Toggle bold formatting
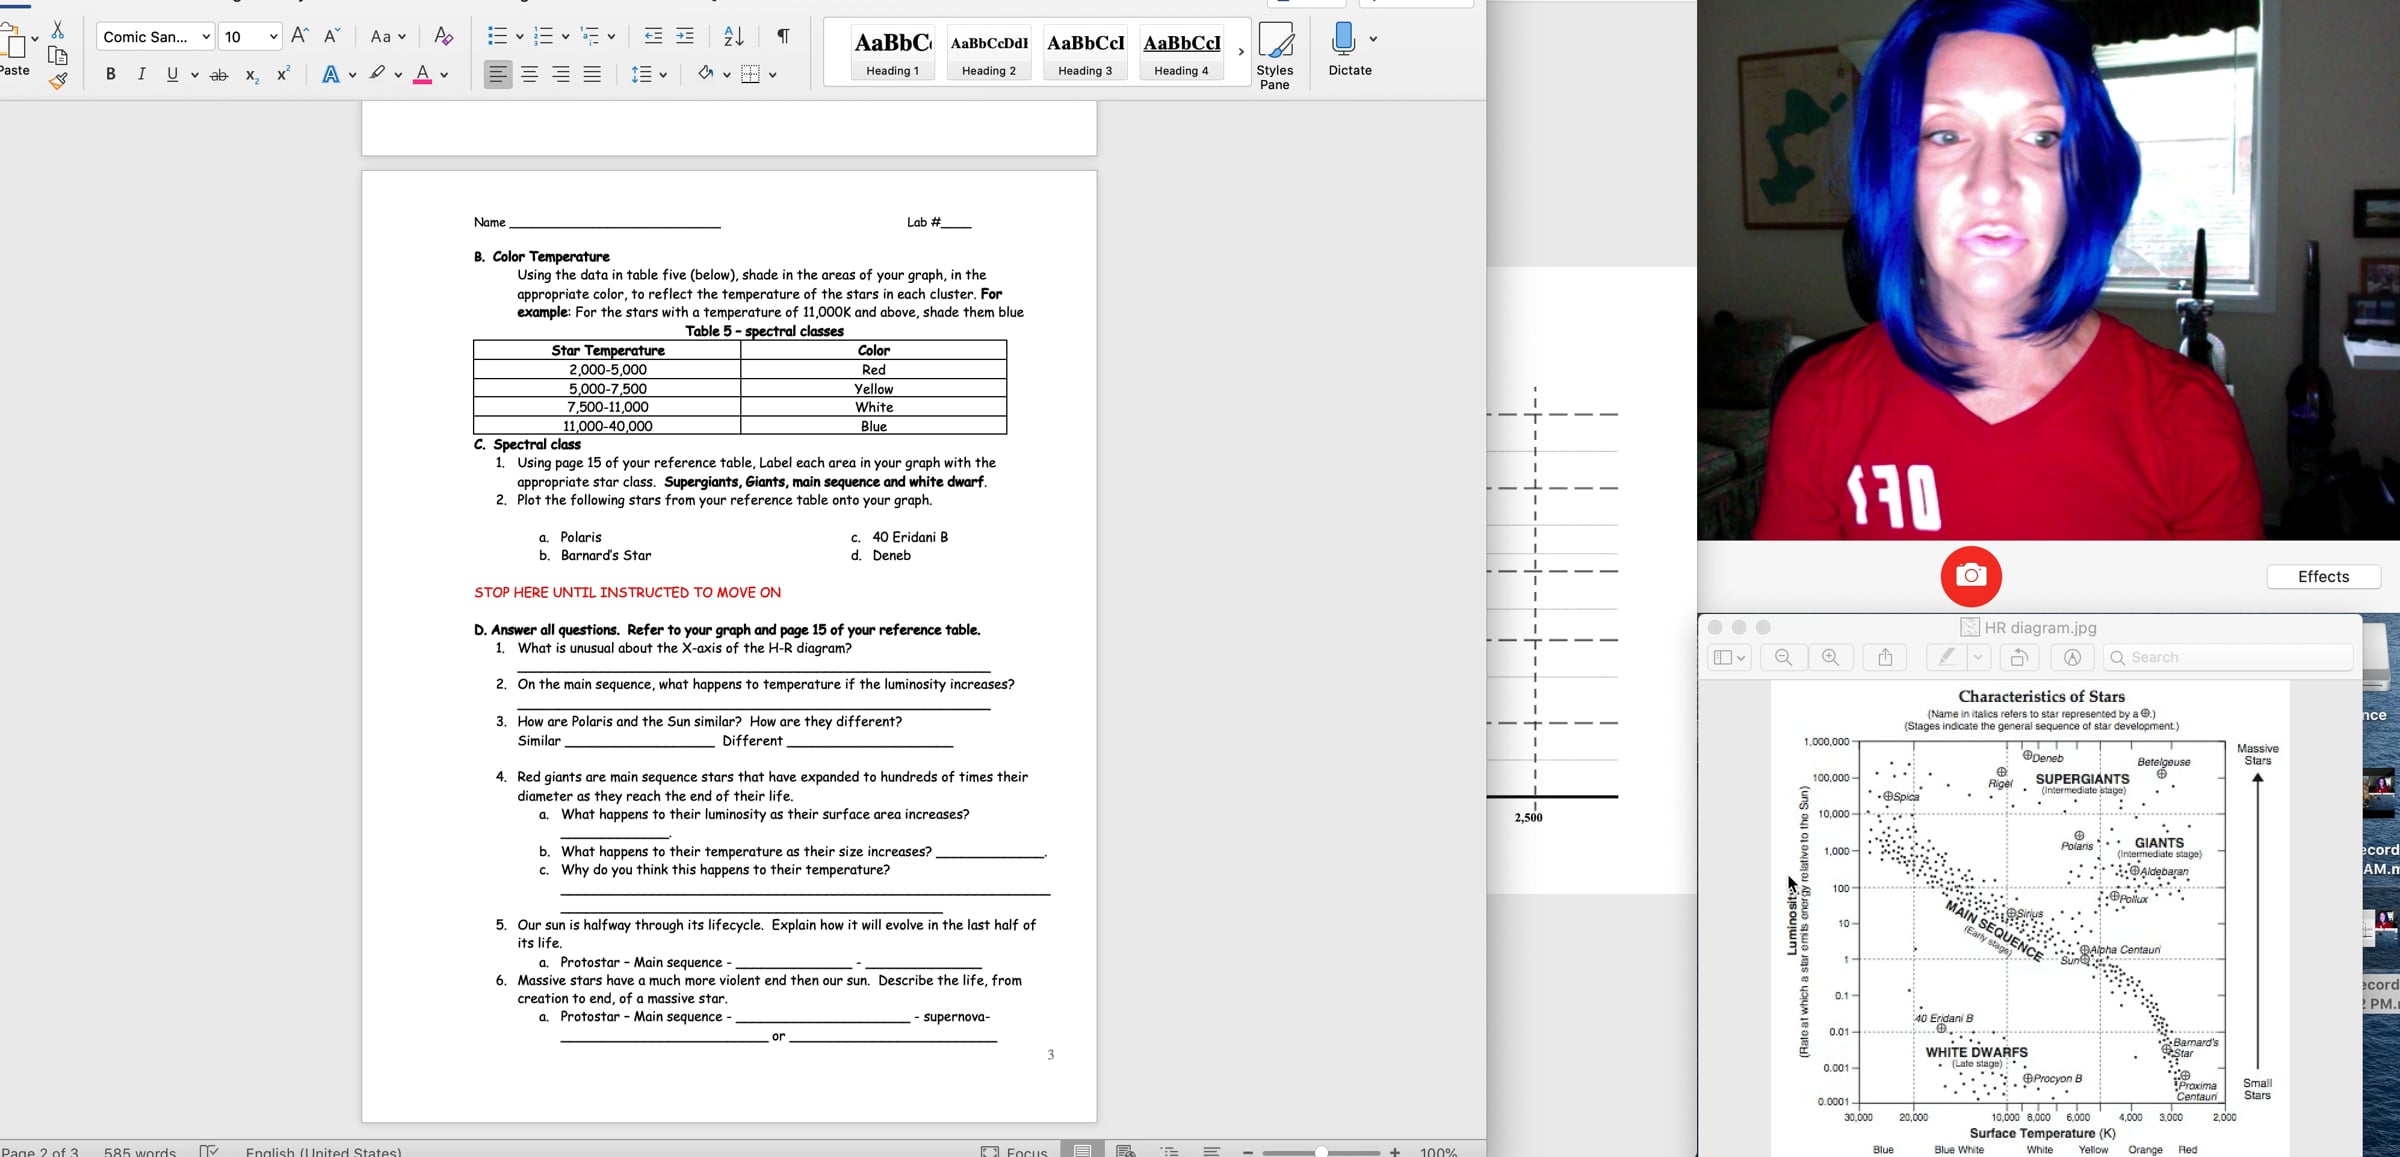2400x1157 pixels. tap(110, 74)
